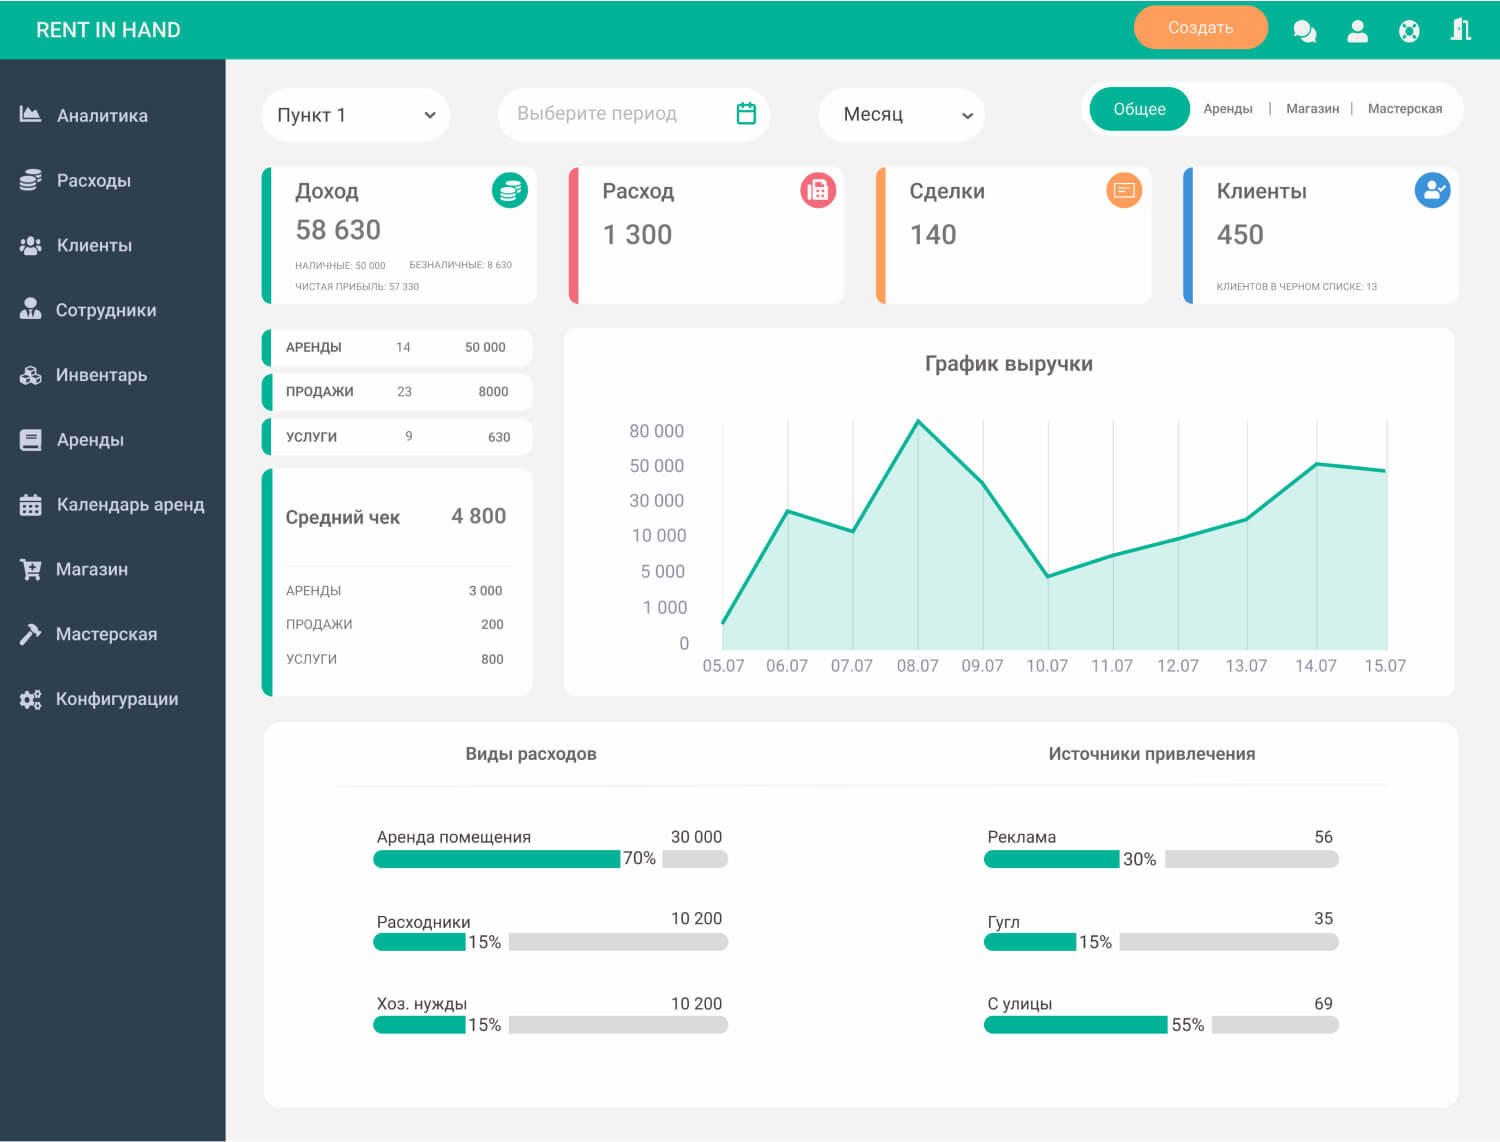Open the chat messages icon in header
The image size is (1500, 1142).
point(1304,31)
